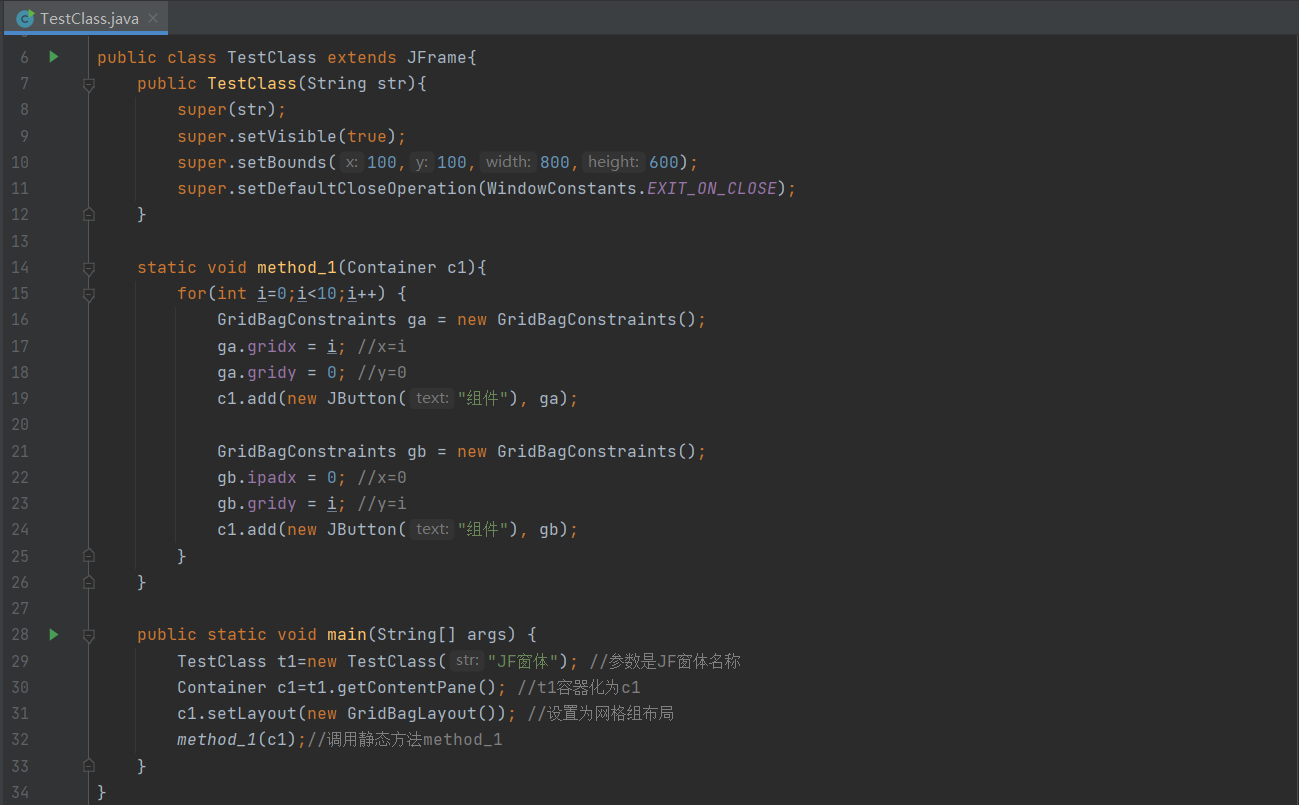Collapse method_1 using the line 14 fold marker

[x=89, y=267]
